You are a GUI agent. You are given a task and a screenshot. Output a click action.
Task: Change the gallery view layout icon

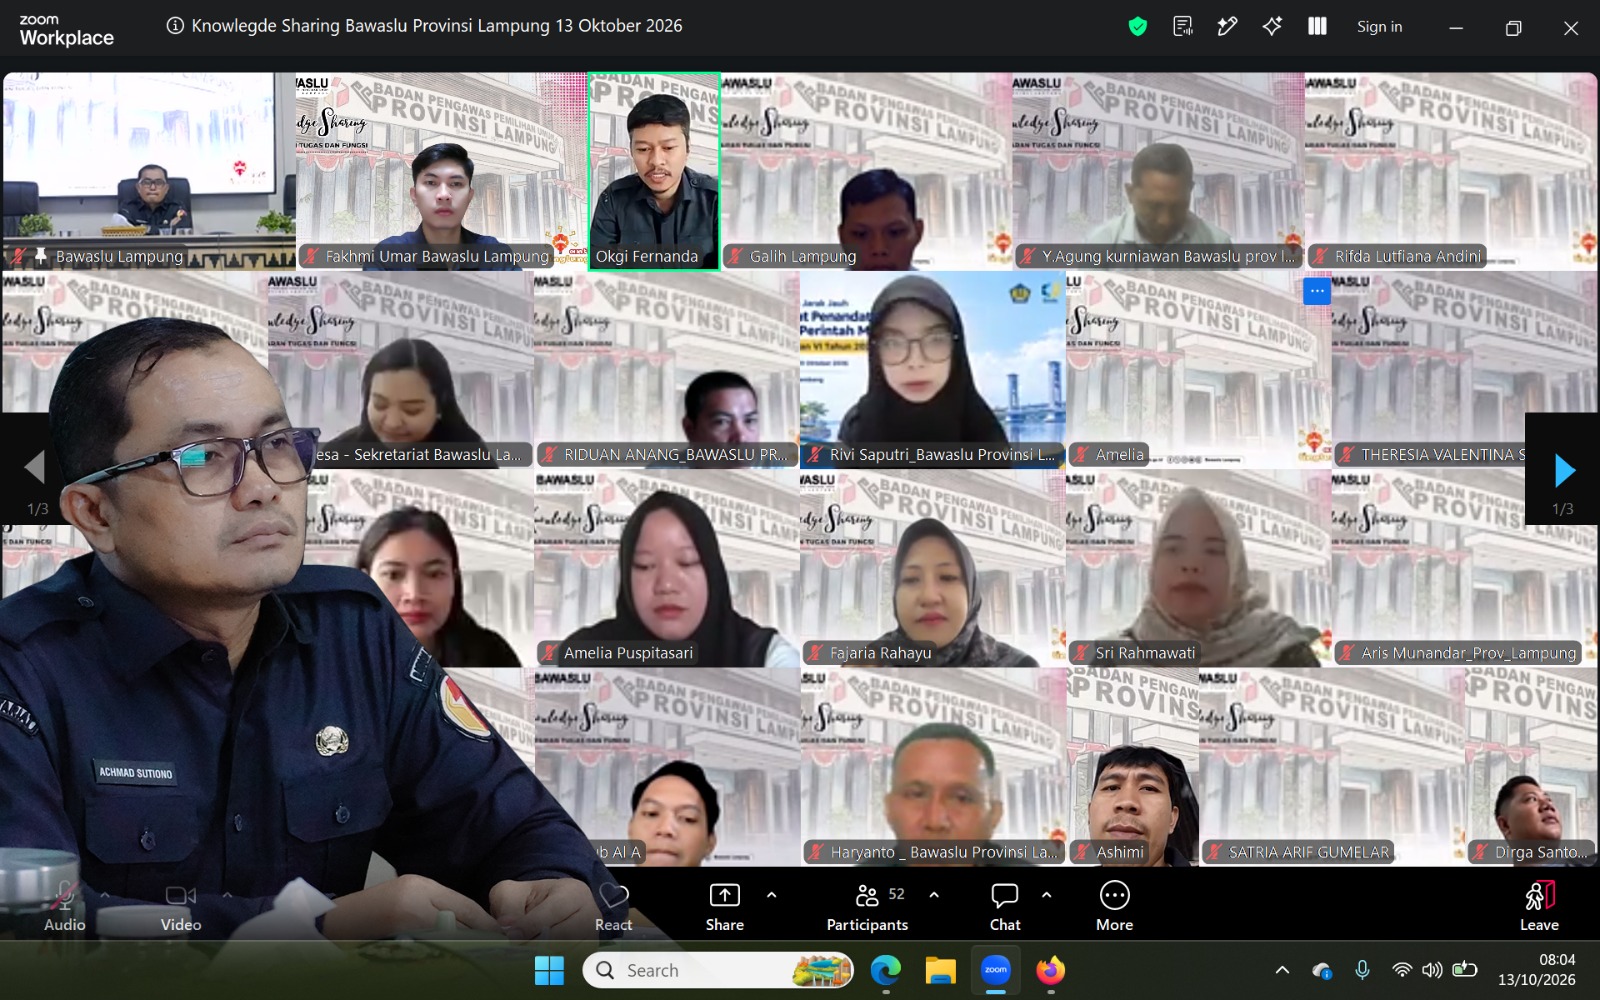(x=1317, y=27)
